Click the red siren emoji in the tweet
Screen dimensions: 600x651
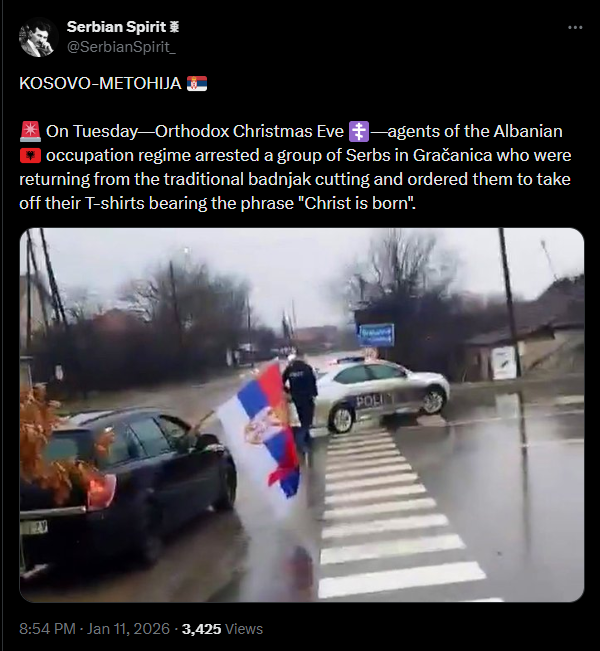point(30,132)
